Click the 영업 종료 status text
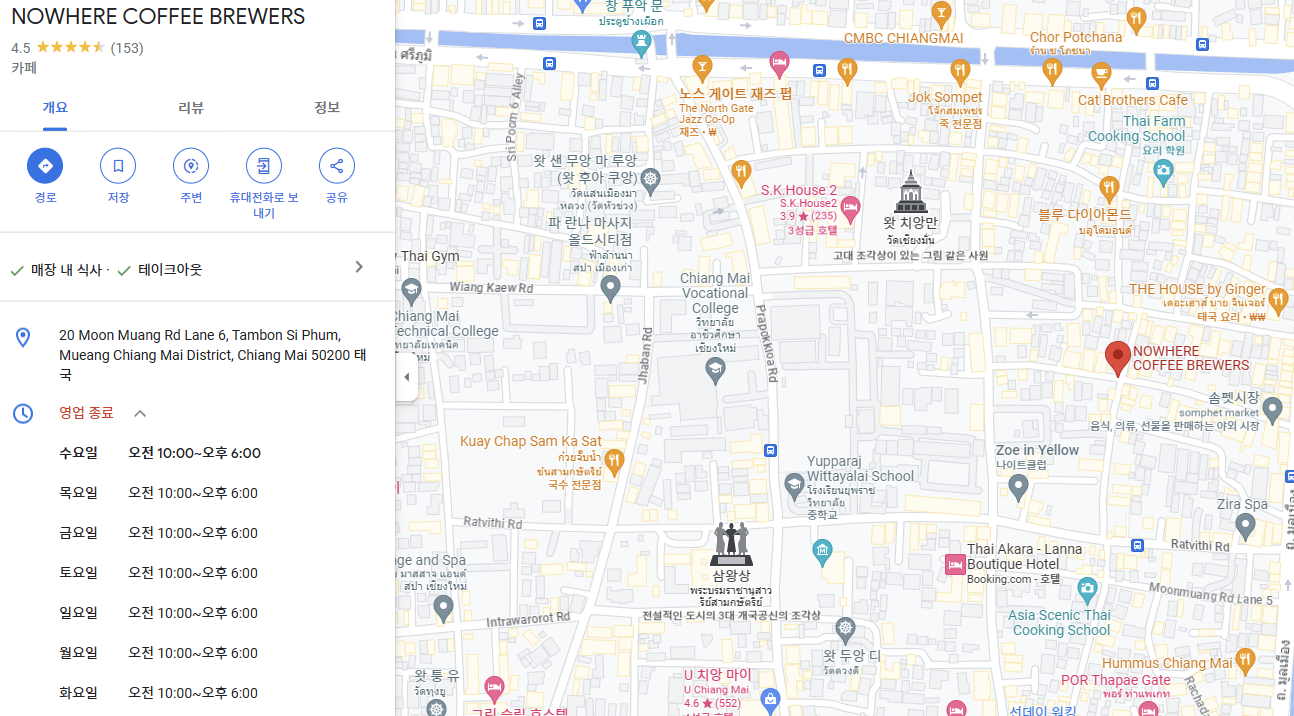The width and height of the screenshot is (1294, 716). pos(86,413)
